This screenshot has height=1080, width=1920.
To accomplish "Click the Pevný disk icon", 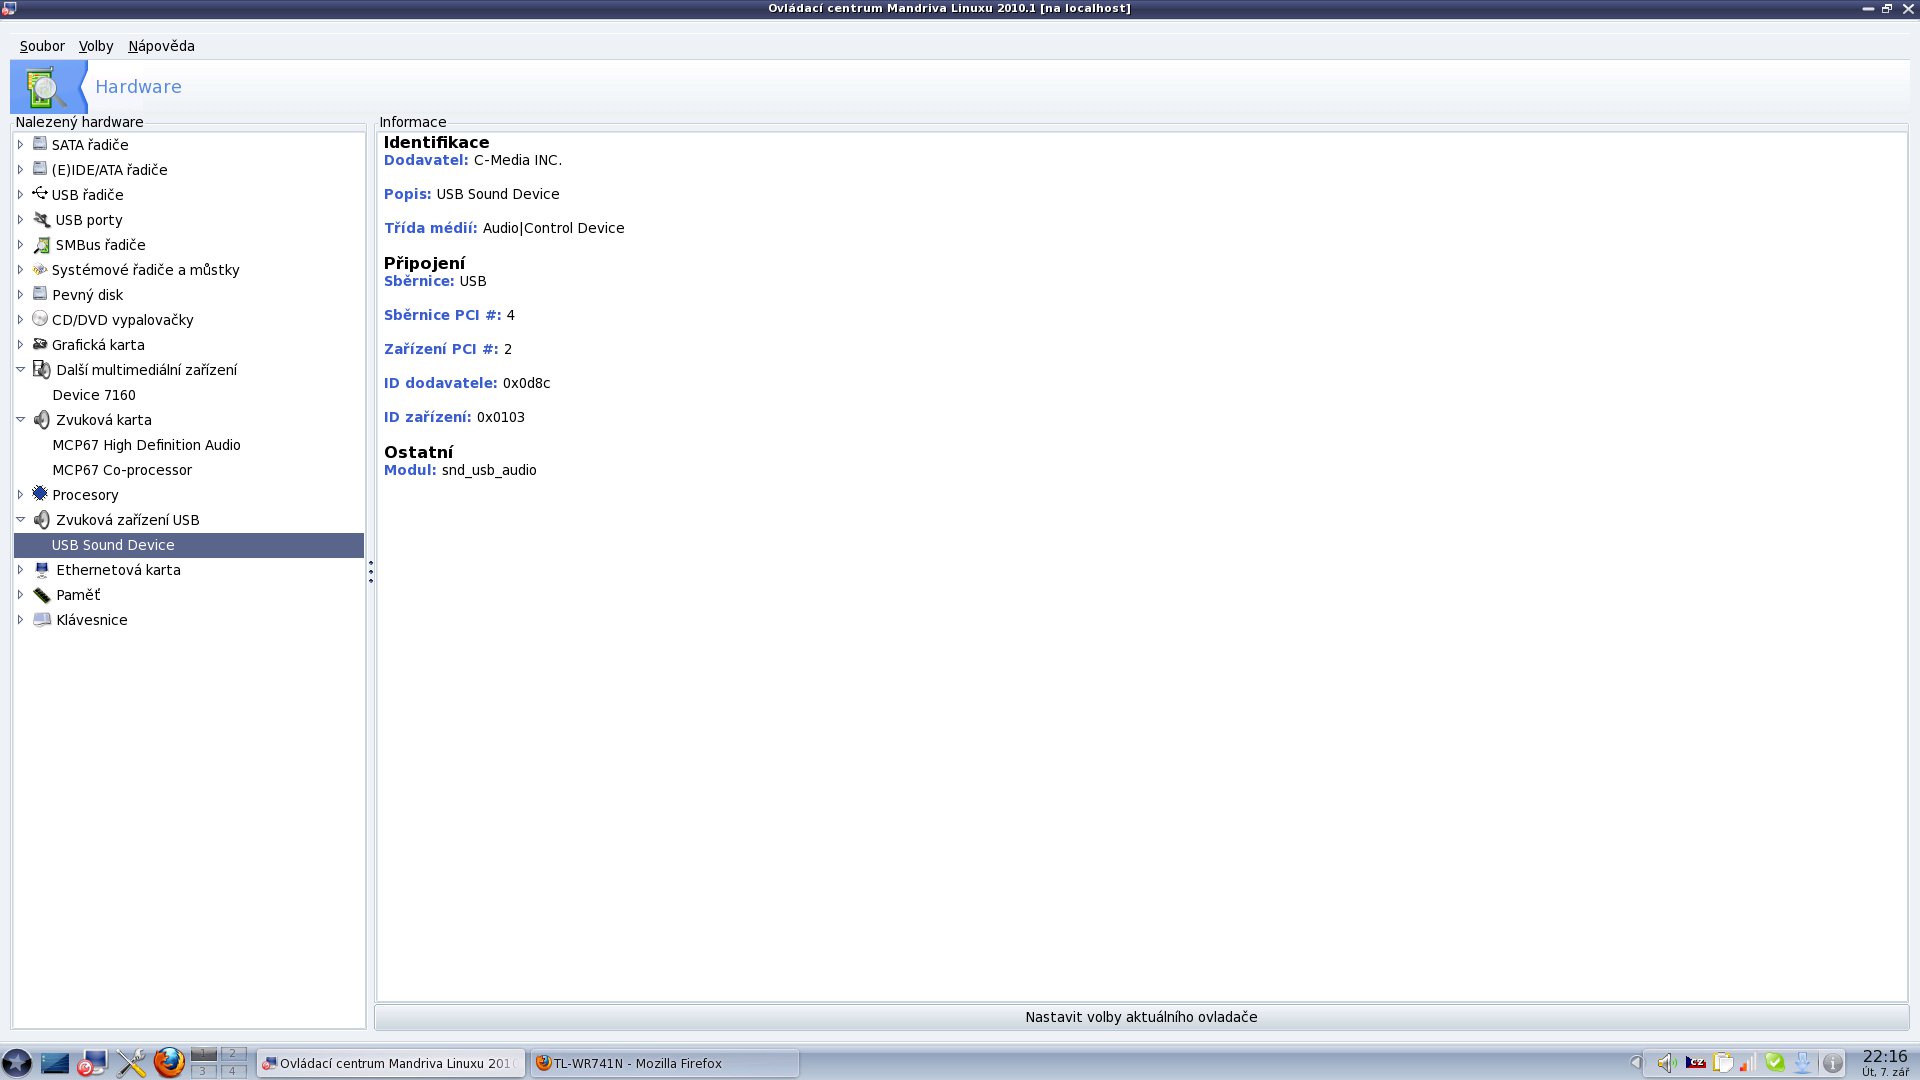I will point(40,294).
